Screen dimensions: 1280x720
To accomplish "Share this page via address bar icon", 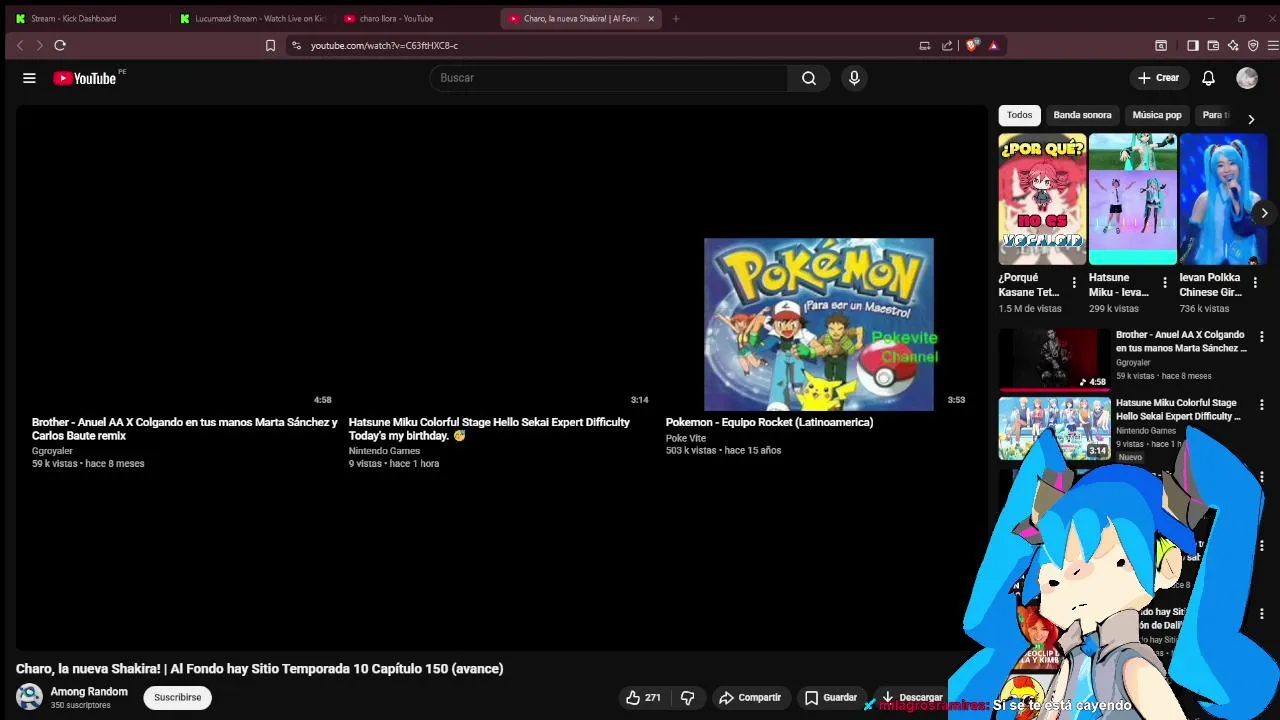I will (947, 45).
